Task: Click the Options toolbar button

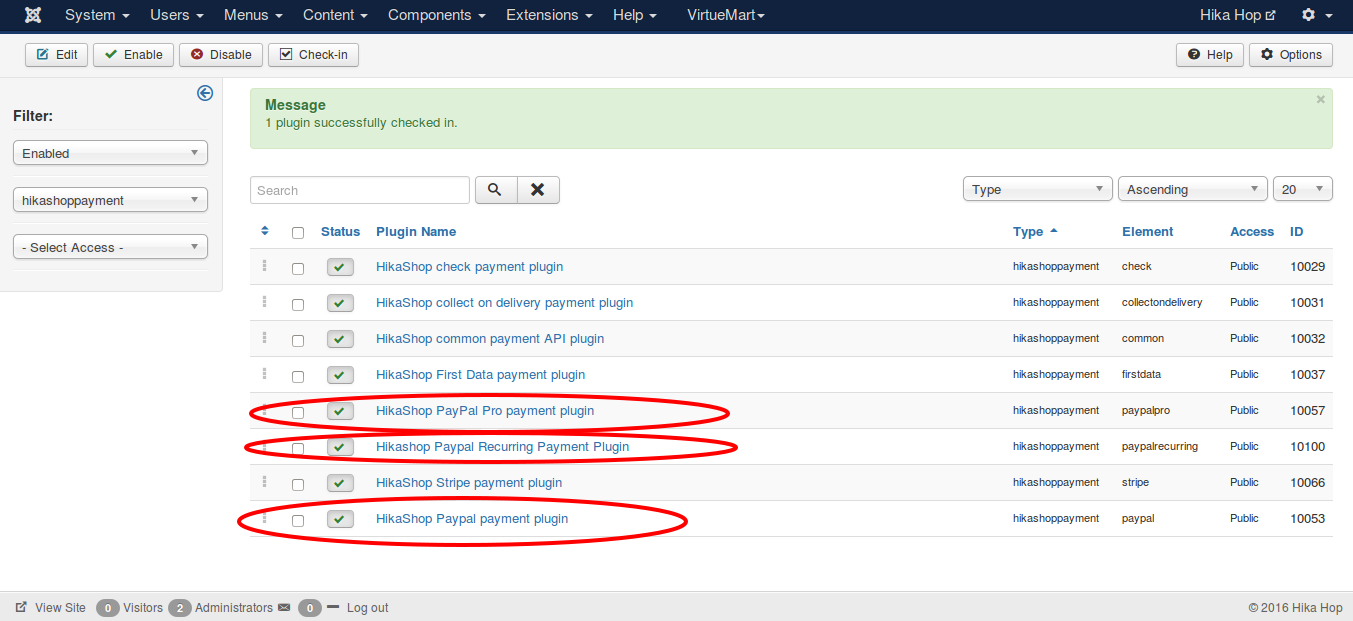Action: [x=1291, y=55]
